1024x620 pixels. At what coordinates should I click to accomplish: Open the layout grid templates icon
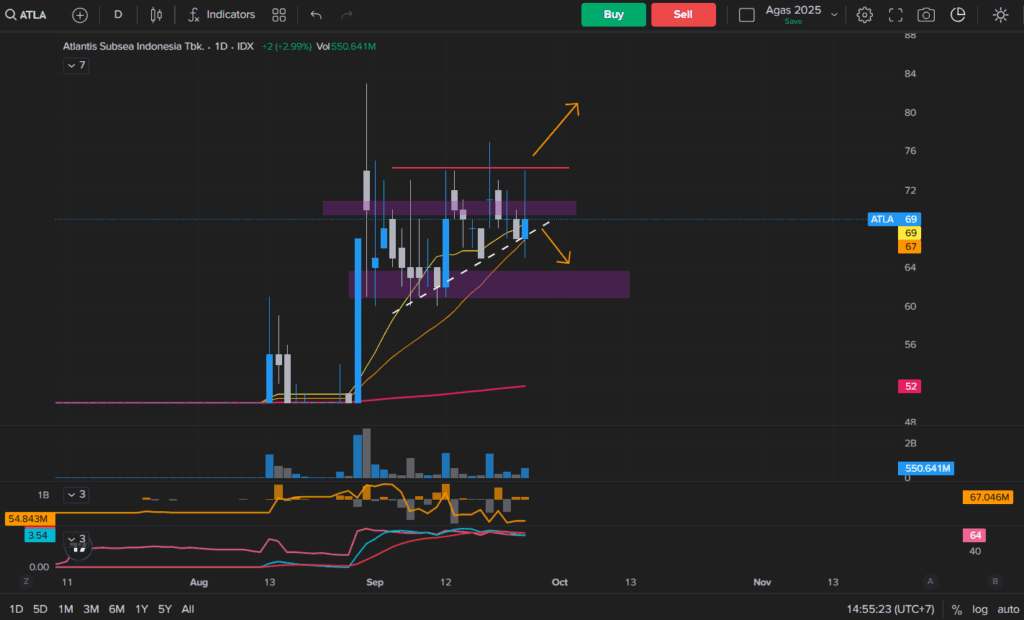point(279,15)
